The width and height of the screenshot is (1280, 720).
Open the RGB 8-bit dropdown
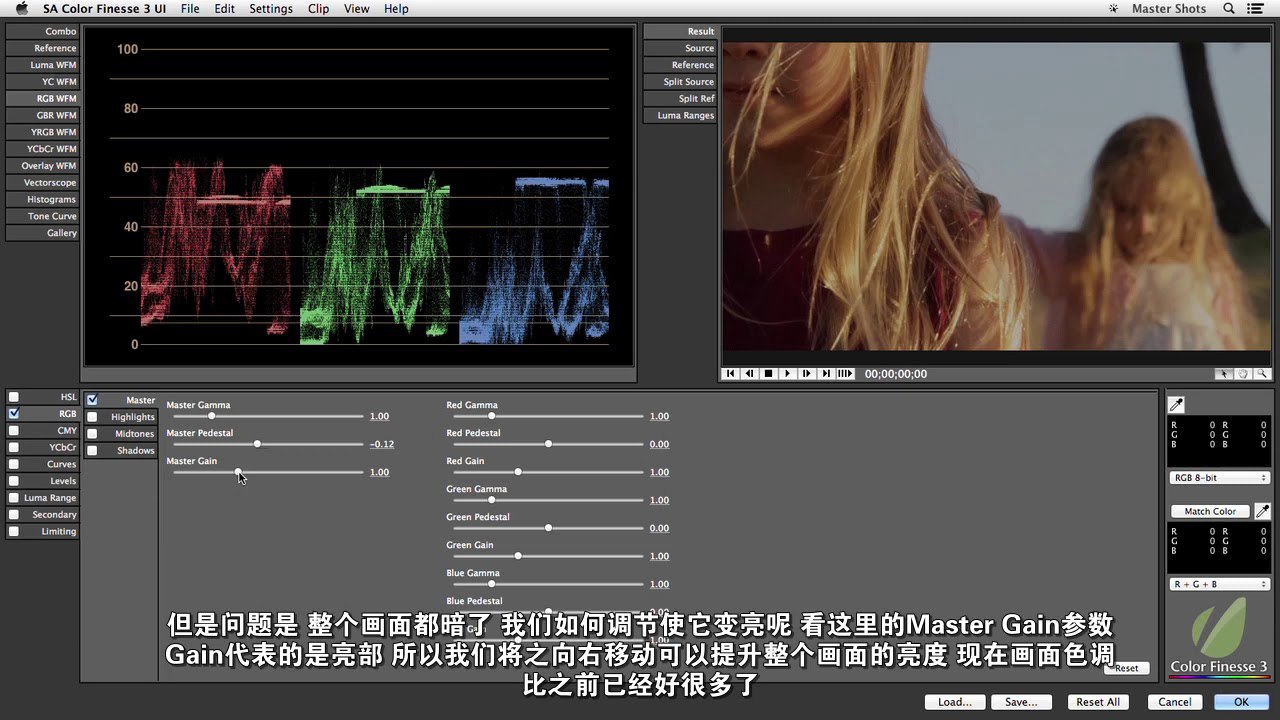click(1219, 478)
